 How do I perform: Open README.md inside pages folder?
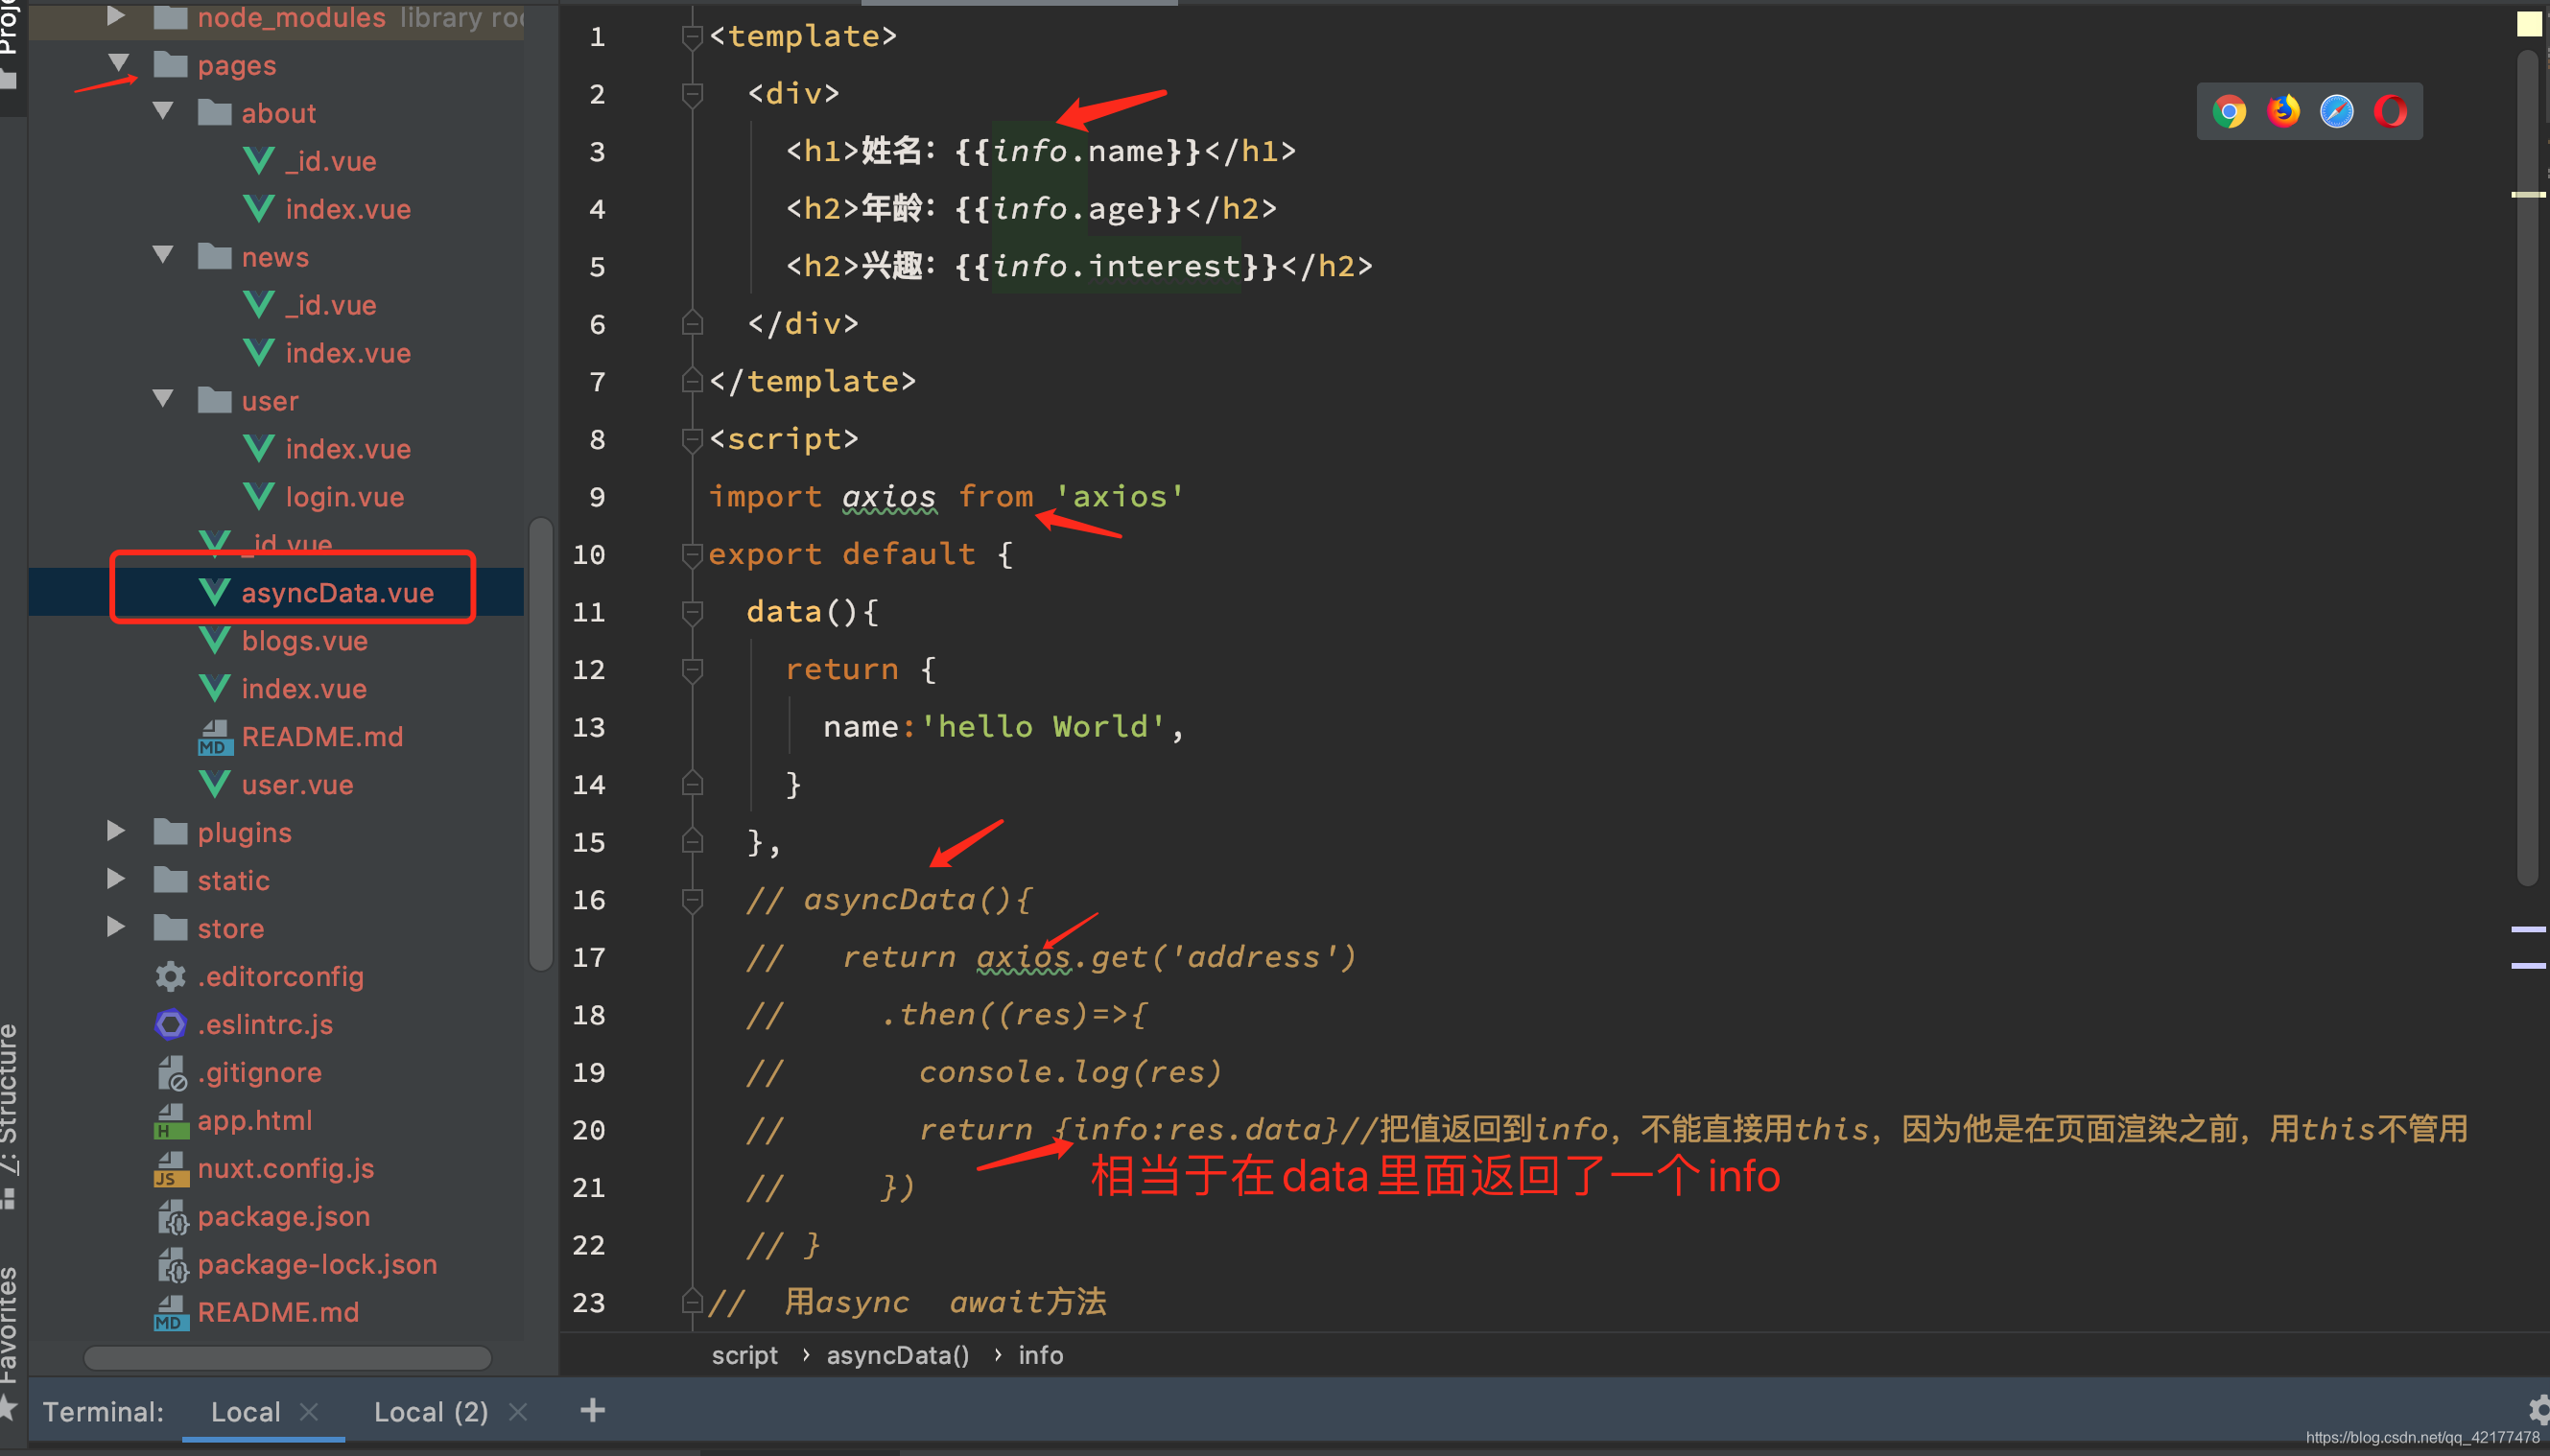coord(322,736)
